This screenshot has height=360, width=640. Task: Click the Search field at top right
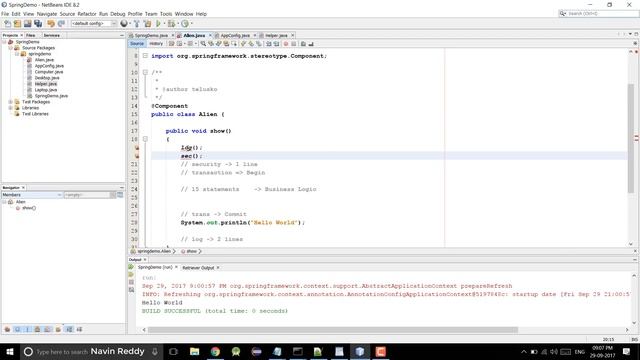(x=598, y=13)
